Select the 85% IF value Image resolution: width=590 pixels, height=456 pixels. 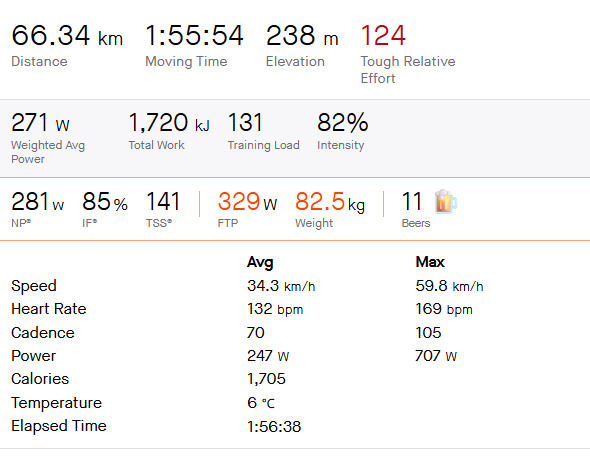pos(105,201)
